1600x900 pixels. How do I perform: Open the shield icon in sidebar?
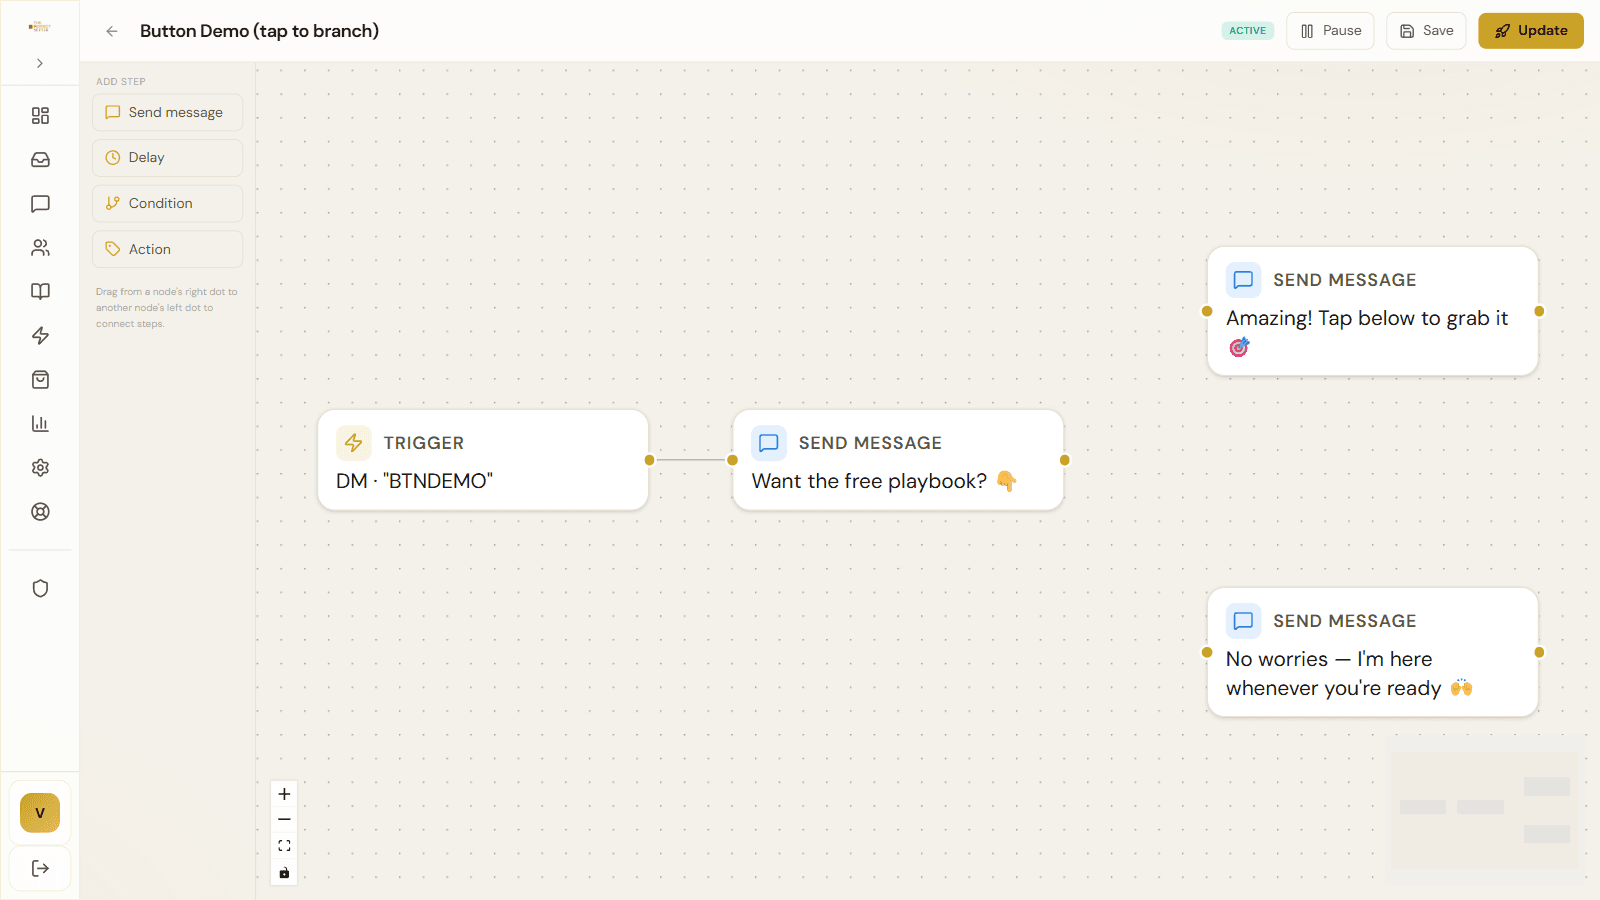pyautogui.click(x=40, y=589)
